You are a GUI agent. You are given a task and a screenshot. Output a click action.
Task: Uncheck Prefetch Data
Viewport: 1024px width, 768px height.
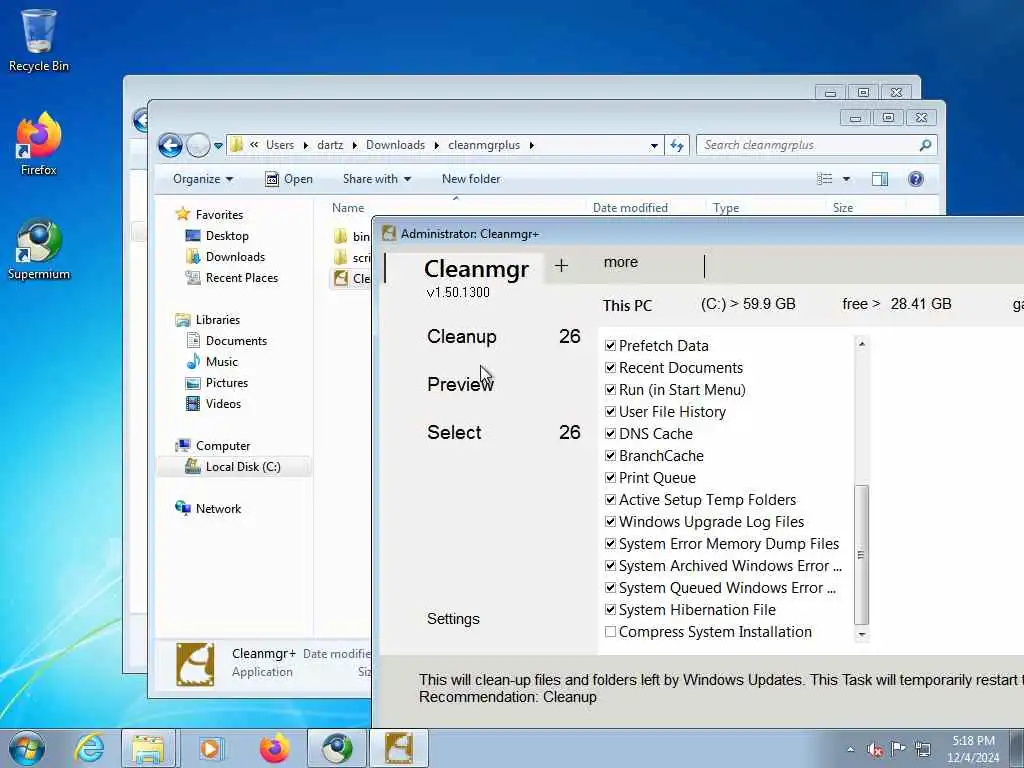point(610,345)
